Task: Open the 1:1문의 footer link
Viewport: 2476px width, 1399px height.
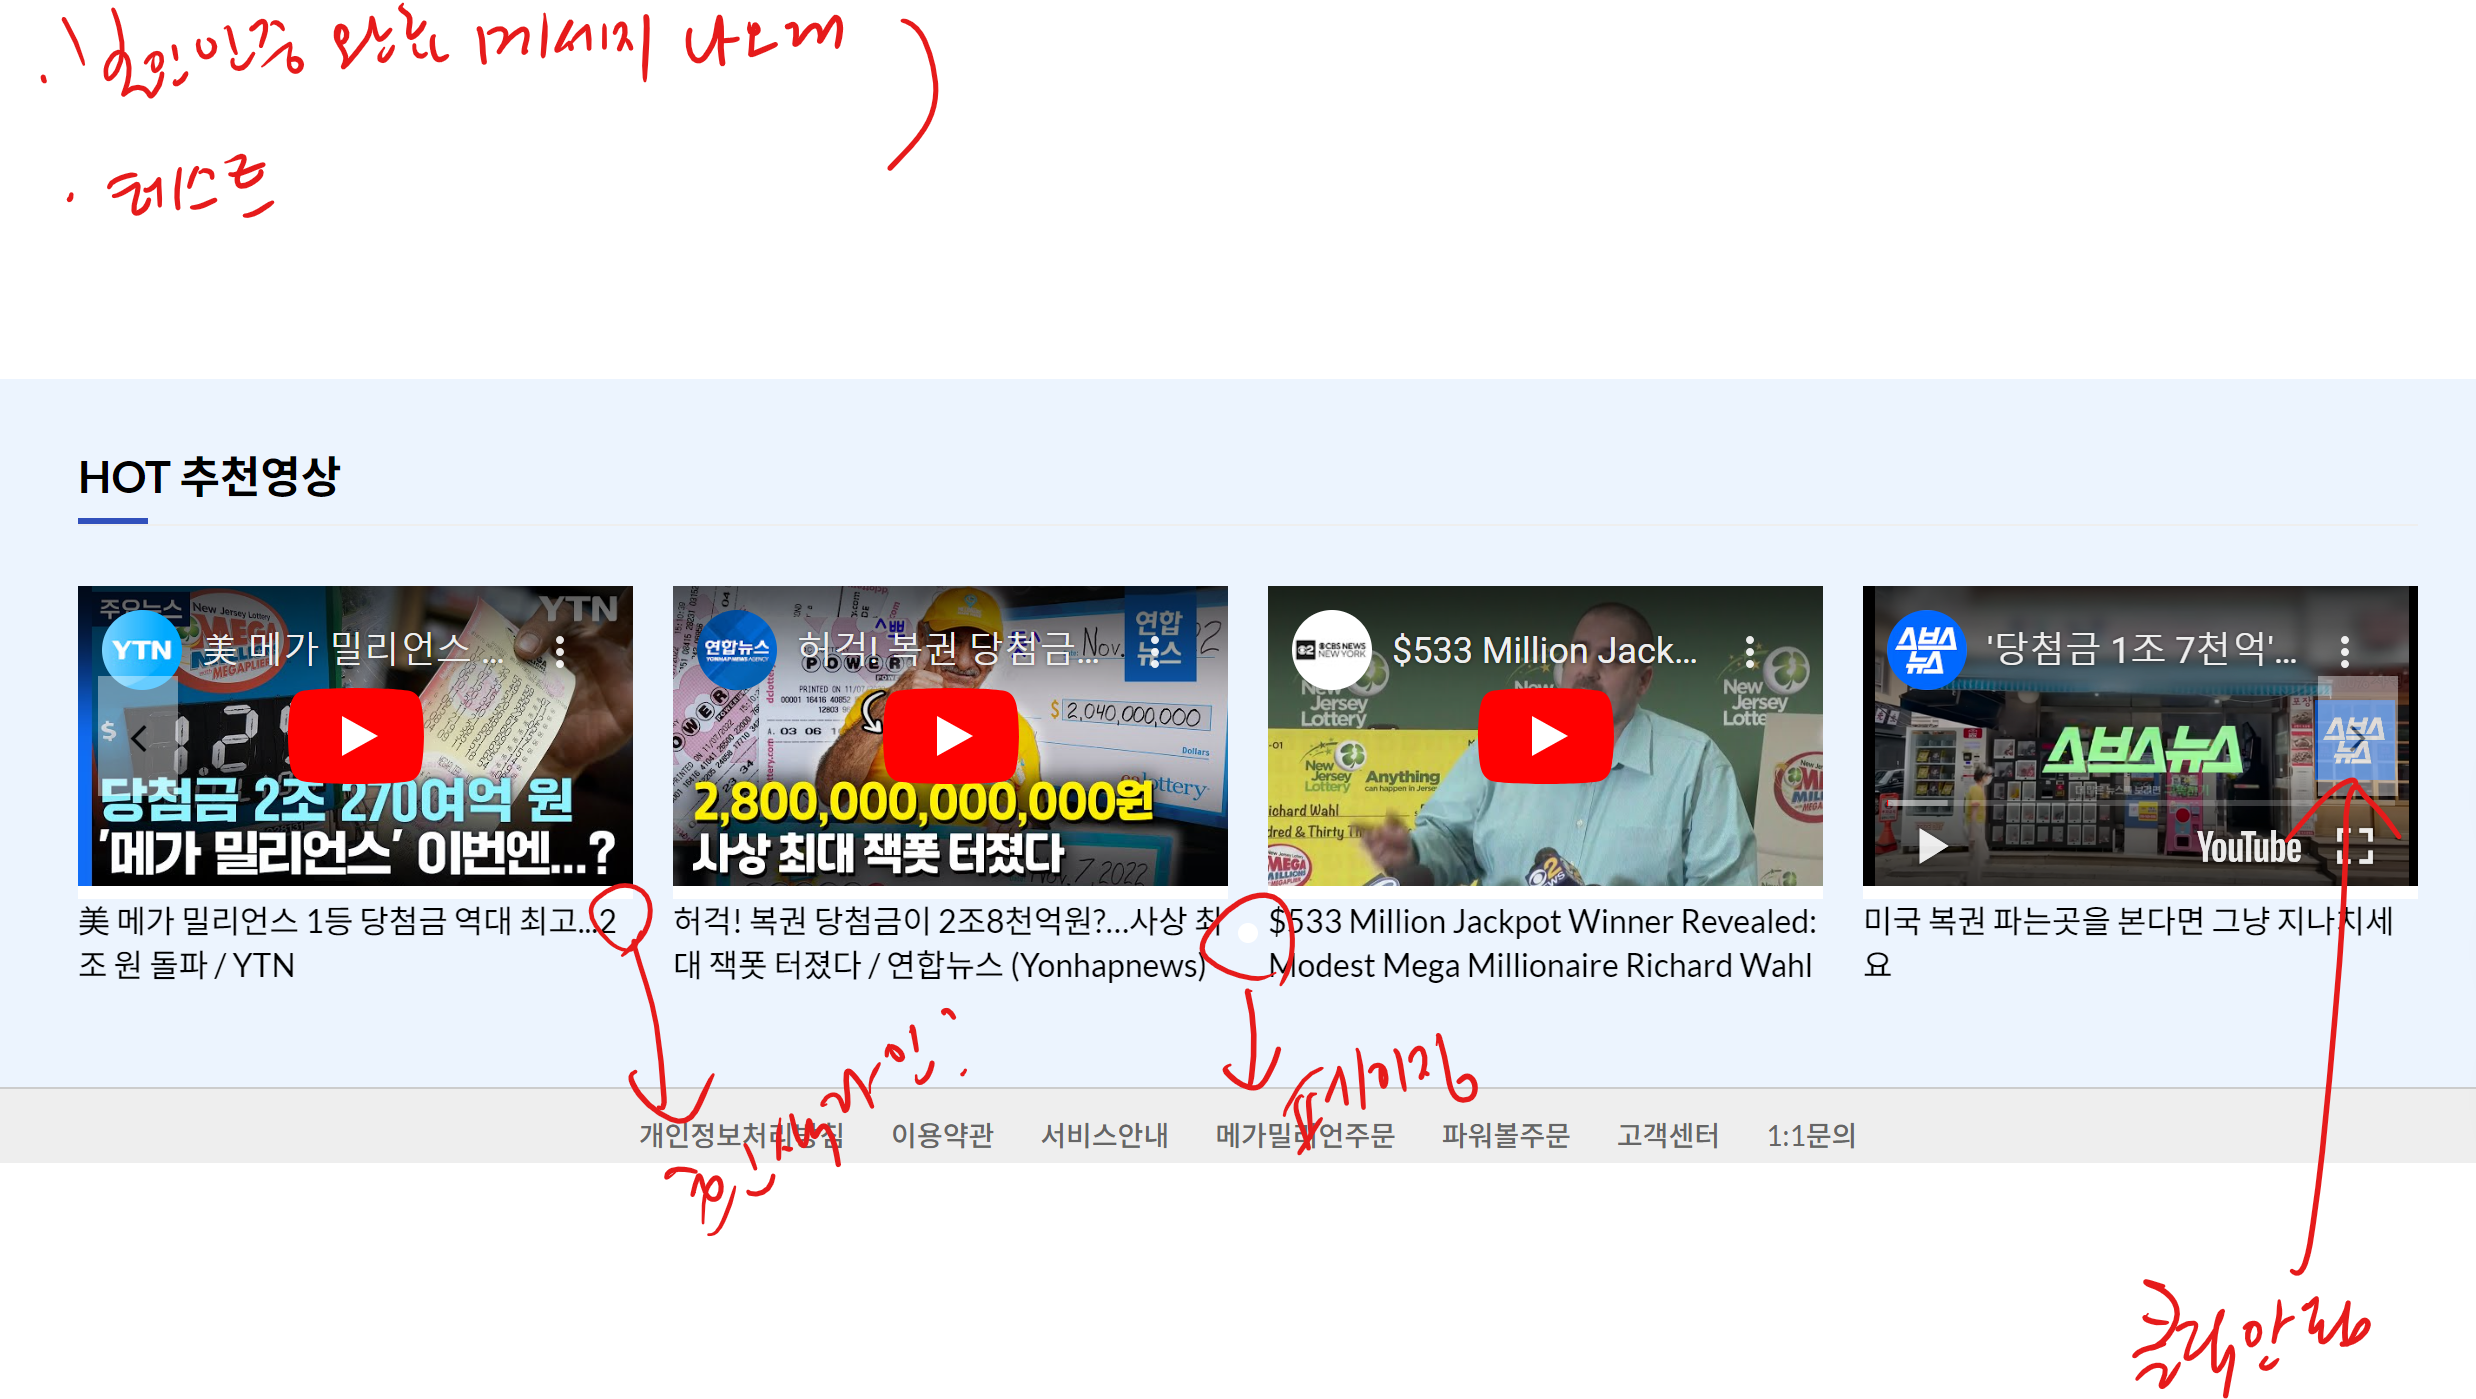Action: pos(1810,1135)
